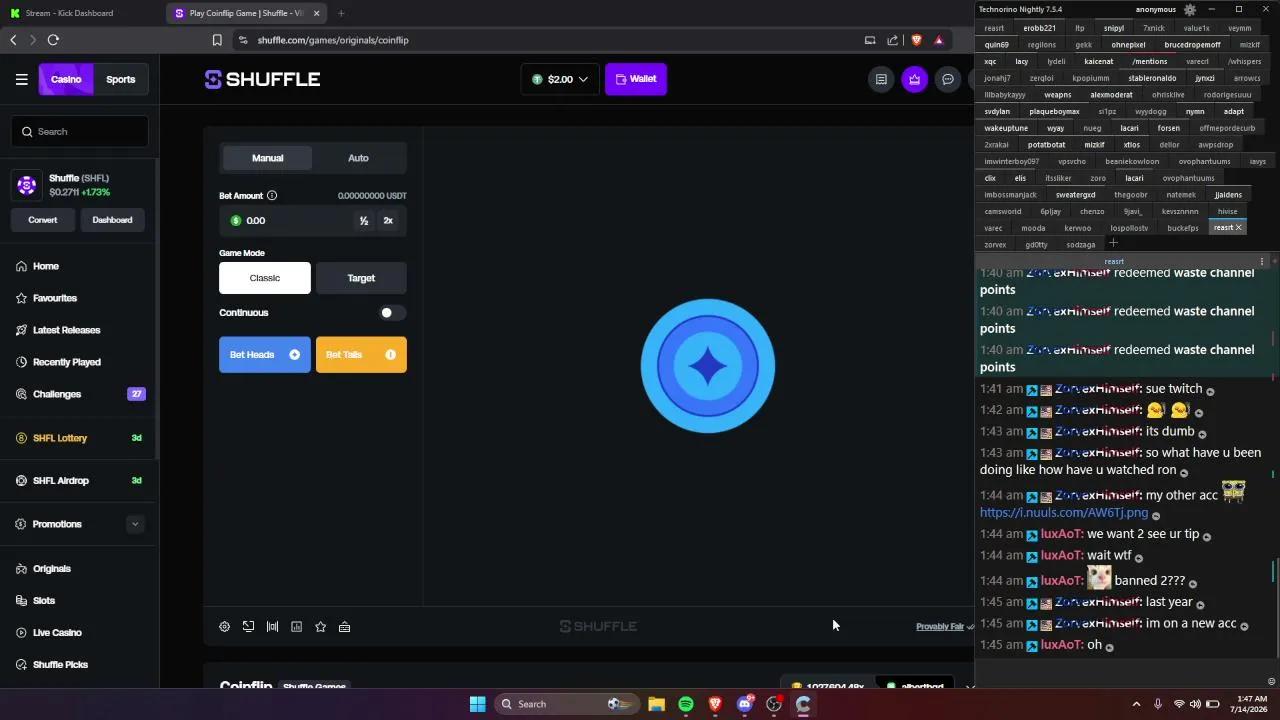Open the hamburger sidebar menu
The image size is (1280, 720).
pyautogui.click(x=21, y=79)
